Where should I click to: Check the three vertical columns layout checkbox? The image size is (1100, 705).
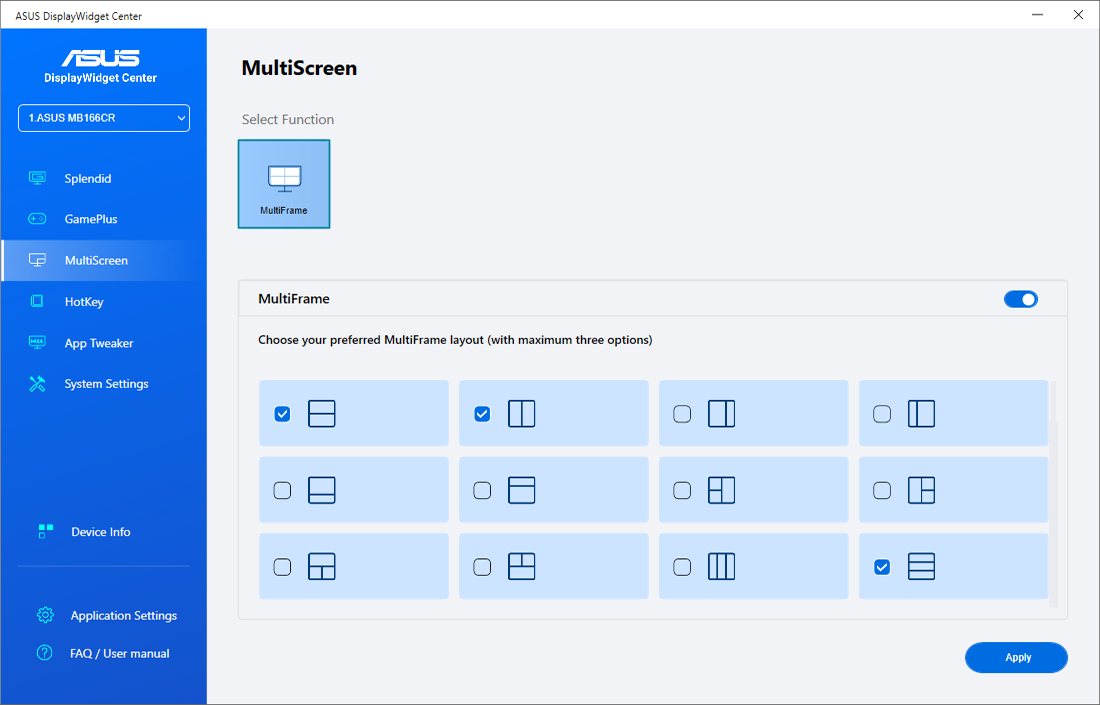pos(682,567)
